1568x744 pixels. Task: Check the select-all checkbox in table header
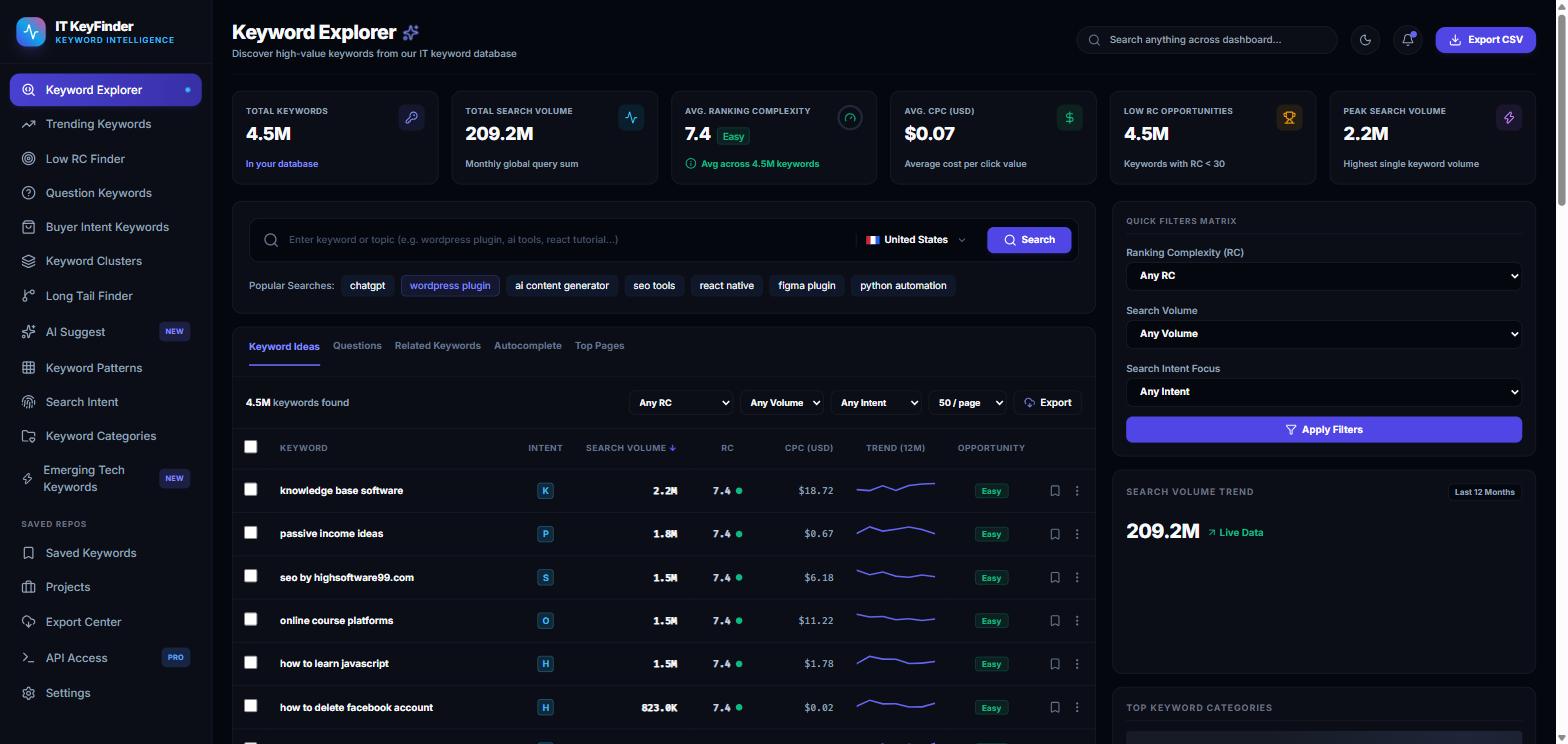[x=251, y=447]
